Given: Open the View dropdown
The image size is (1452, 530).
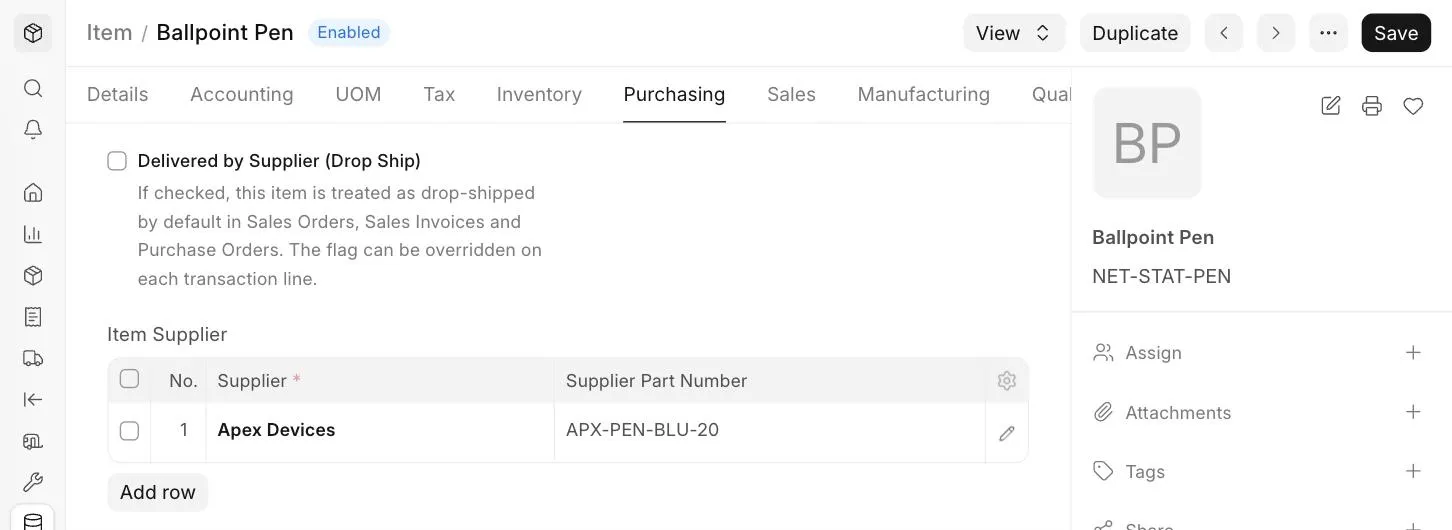Looking at the screenshot, I should pos(1014,33).
